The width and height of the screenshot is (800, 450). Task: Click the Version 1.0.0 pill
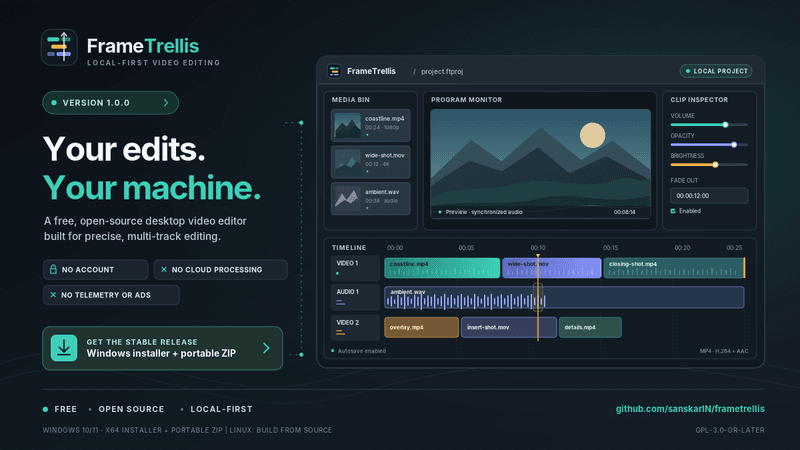pyautogui.click(x=111, y=103)
